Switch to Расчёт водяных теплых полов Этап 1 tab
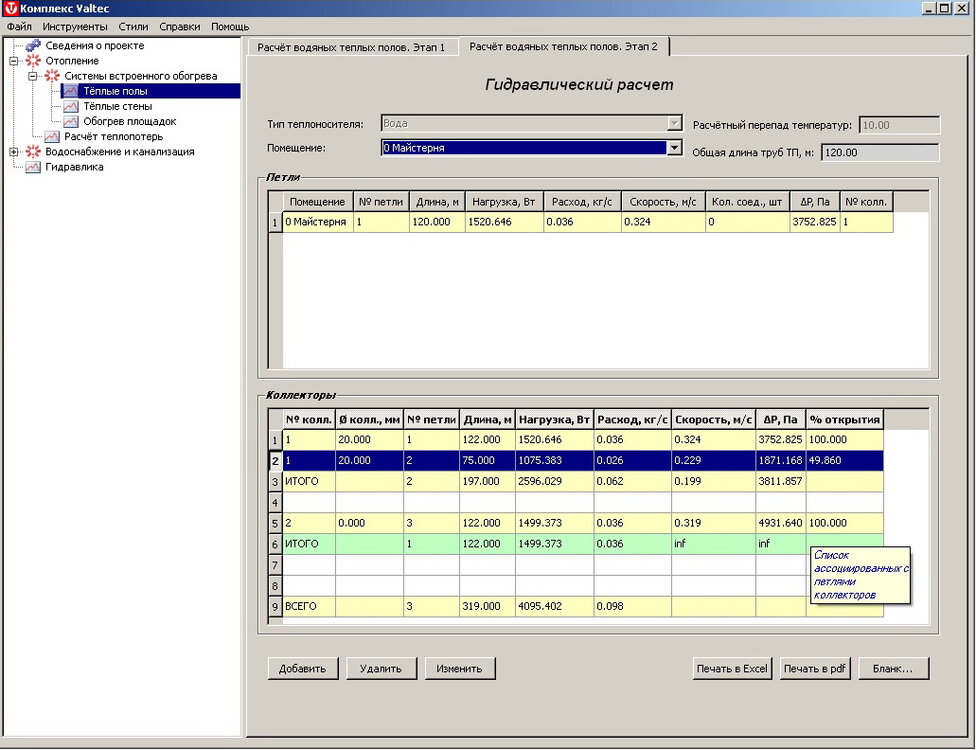The image size is (976, 750). click(x=351, y=47)
